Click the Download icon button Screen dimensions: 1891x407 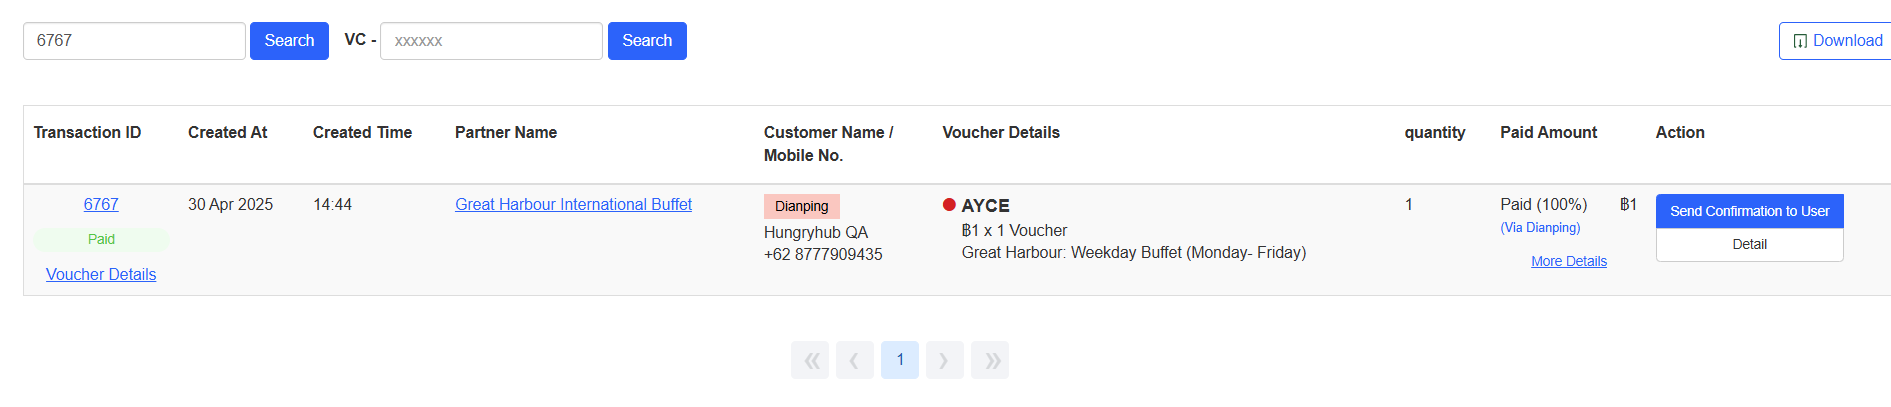click(1837, 41)
